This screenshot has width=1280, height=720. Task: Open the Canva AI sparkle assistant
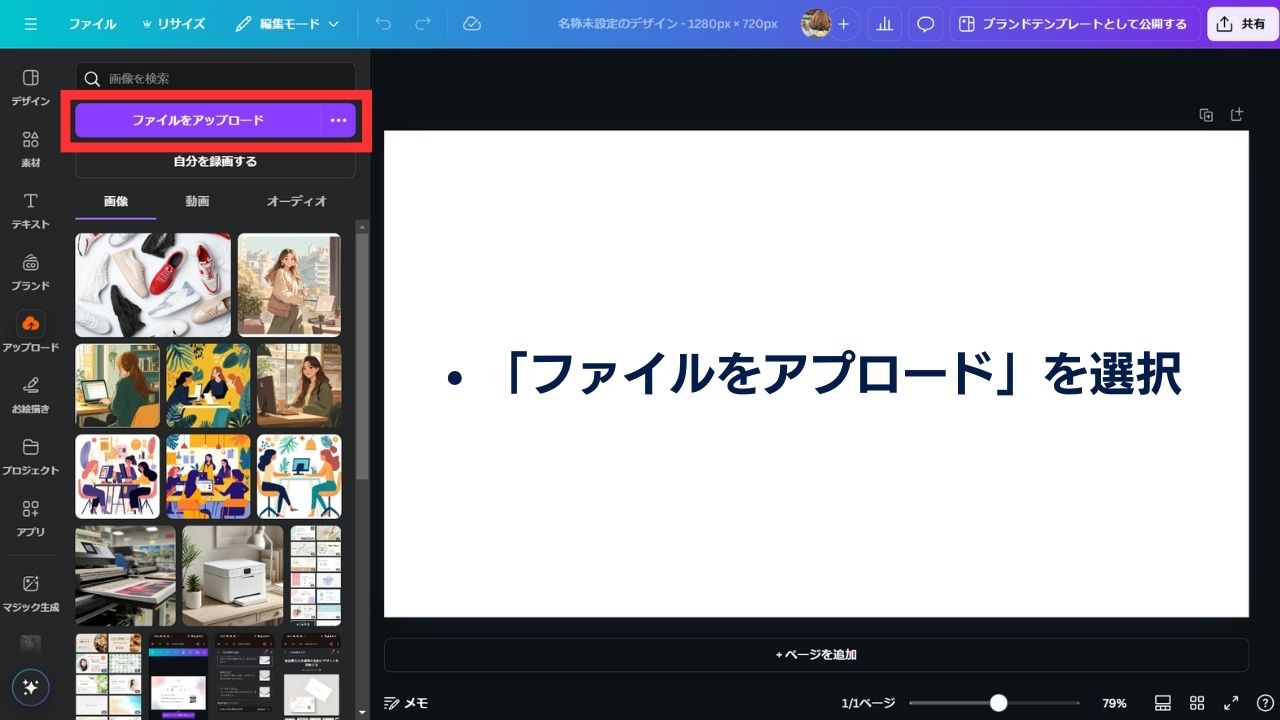click(x=30, y=687)
